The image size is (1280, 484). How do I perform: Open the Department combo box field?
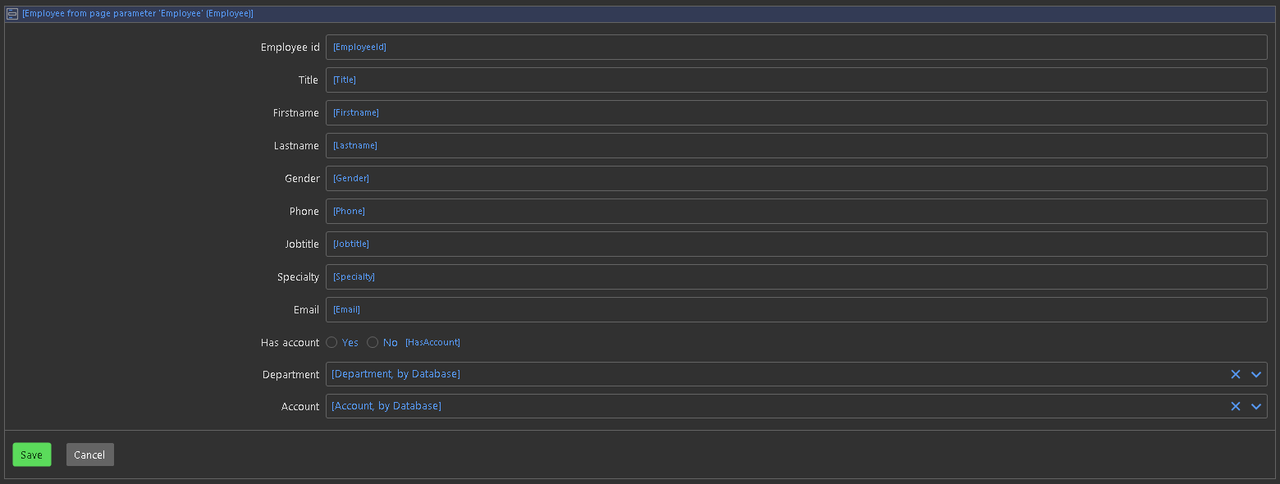[x=796, y=374]
